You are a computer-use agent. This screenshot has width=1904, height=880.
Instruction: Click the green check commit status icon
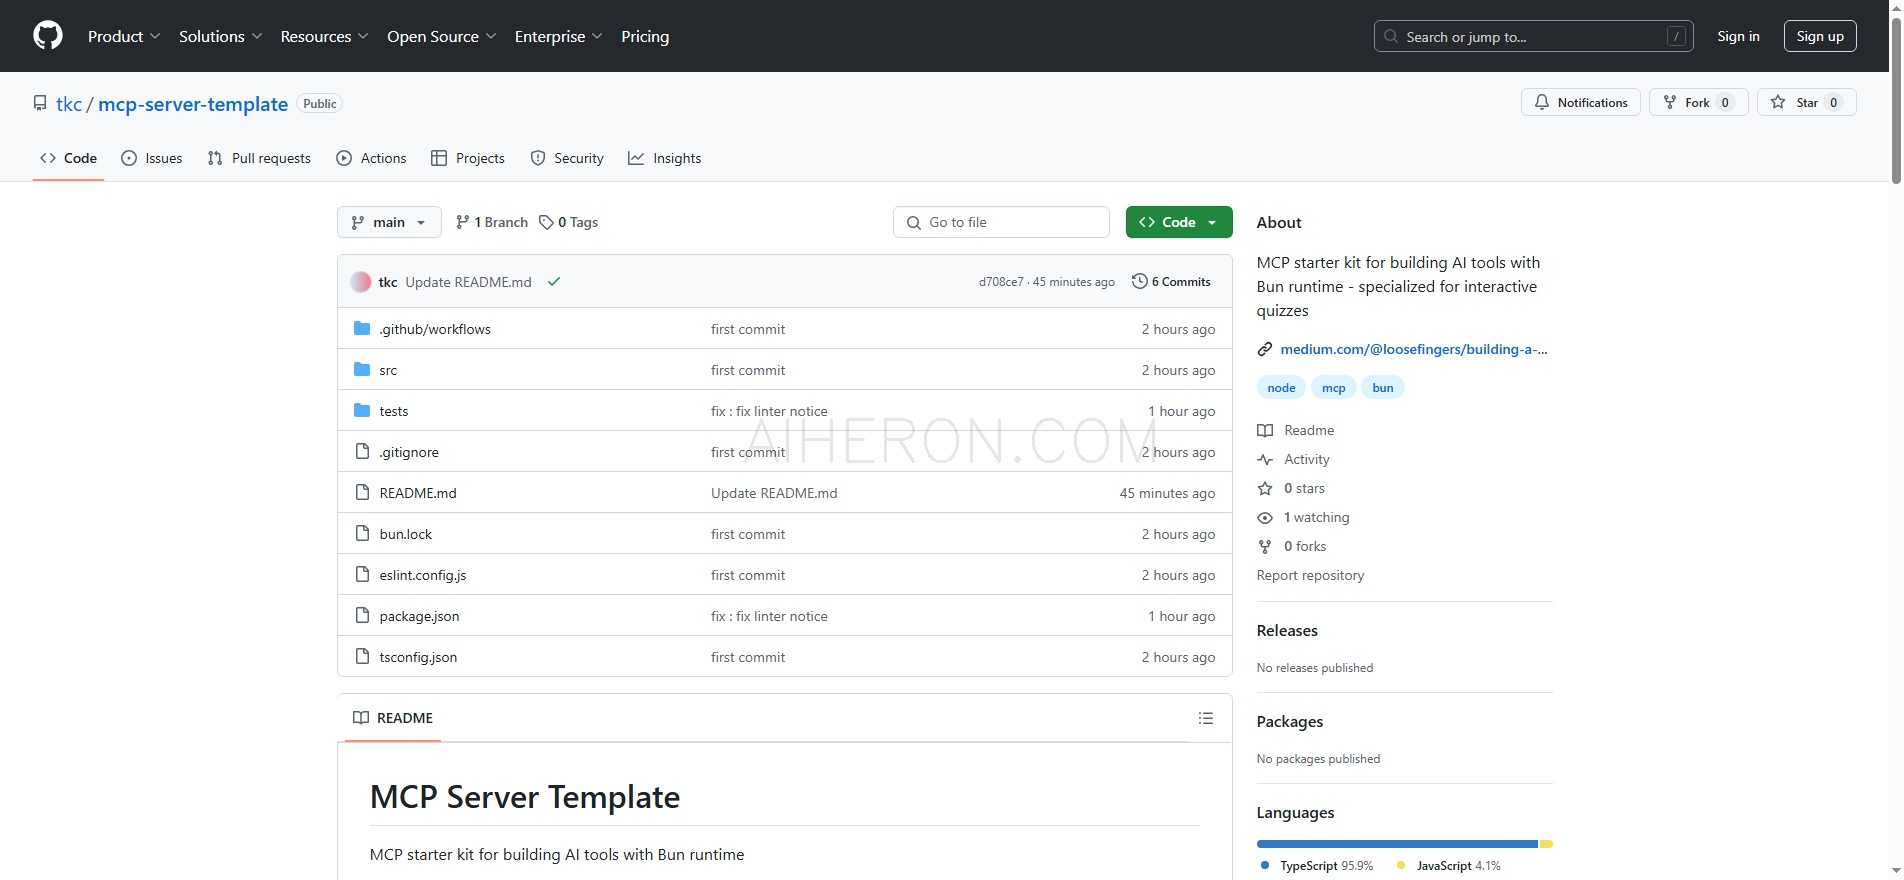click(x=554, y=282)
